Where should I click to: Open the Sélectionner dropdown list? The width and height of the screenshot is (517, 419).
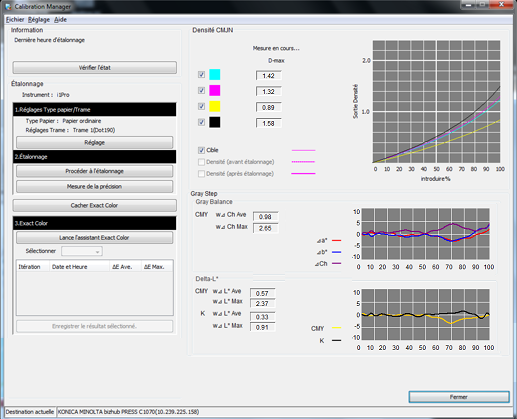click(x=82, y=251)
